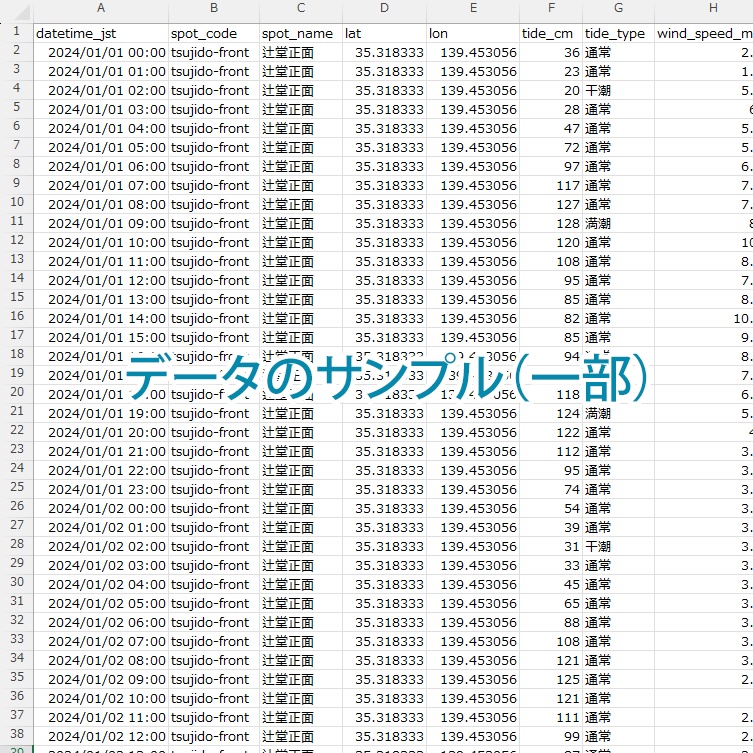The height and width of the screenshot is (753, 753).
Task: Select cell 2024/01/01 09:00
Action: click(101, 223)
